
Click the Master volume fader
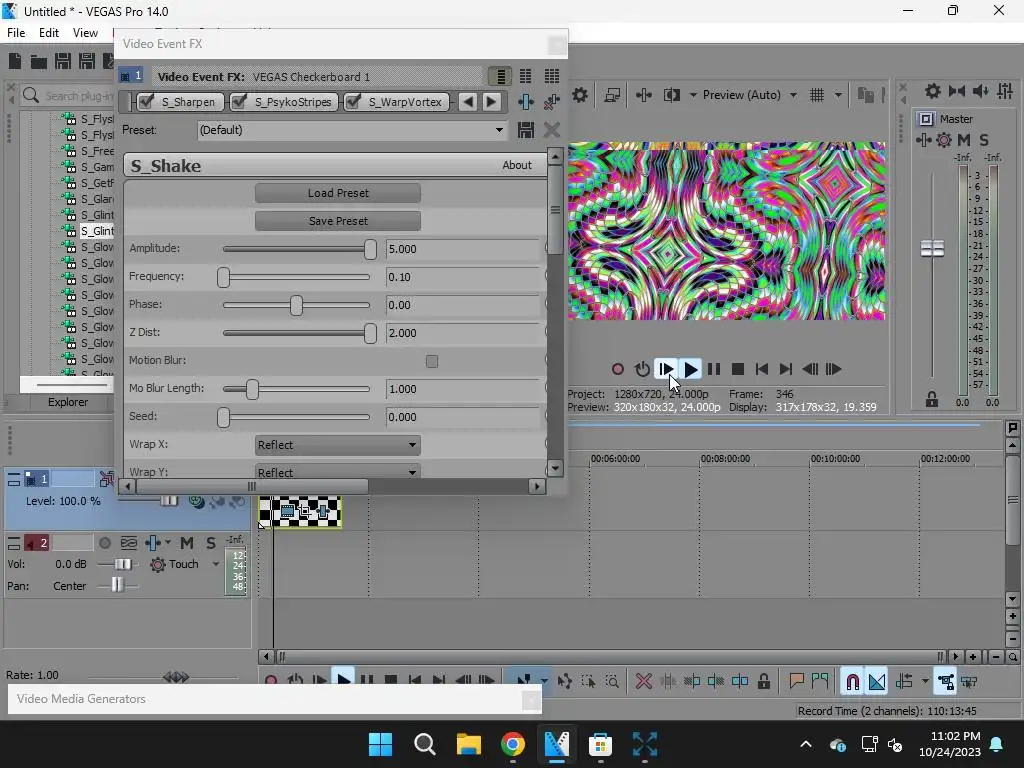932,249
